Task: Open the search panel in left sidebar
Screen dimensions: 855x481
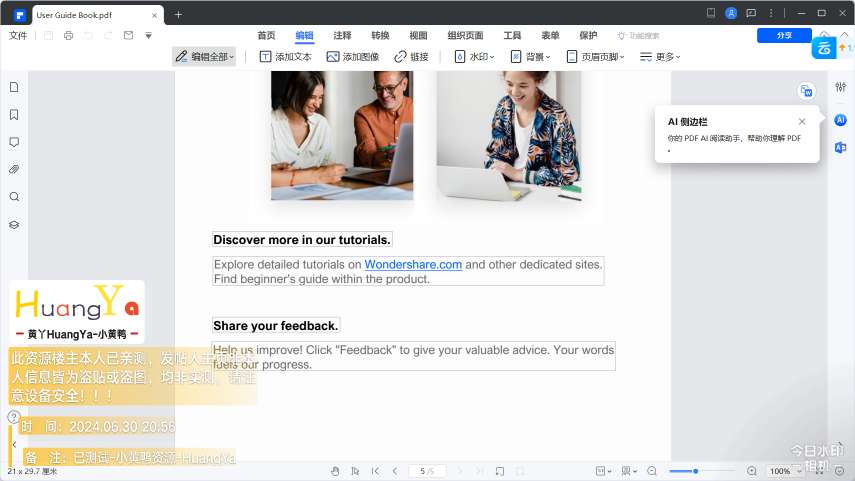Action: (14, 197)
